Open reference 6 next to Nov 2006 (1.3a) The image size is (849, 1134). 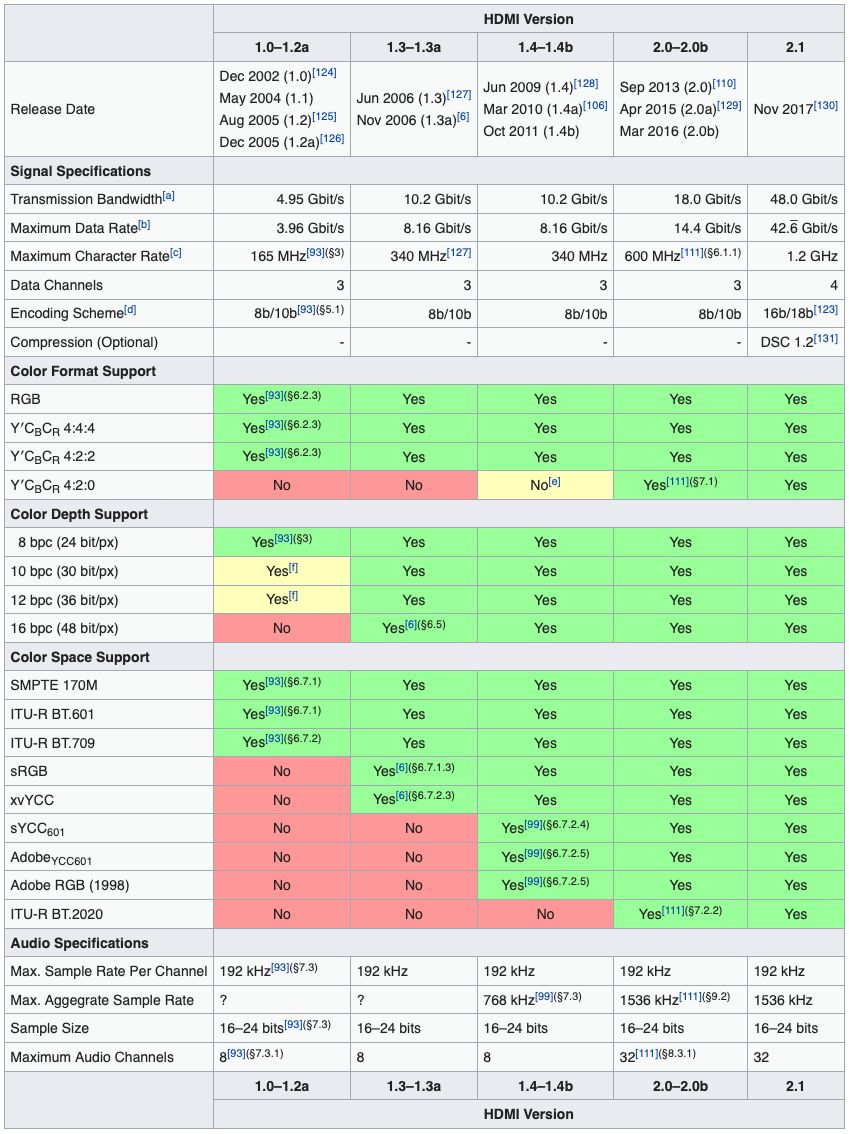(x=463, y=116)
